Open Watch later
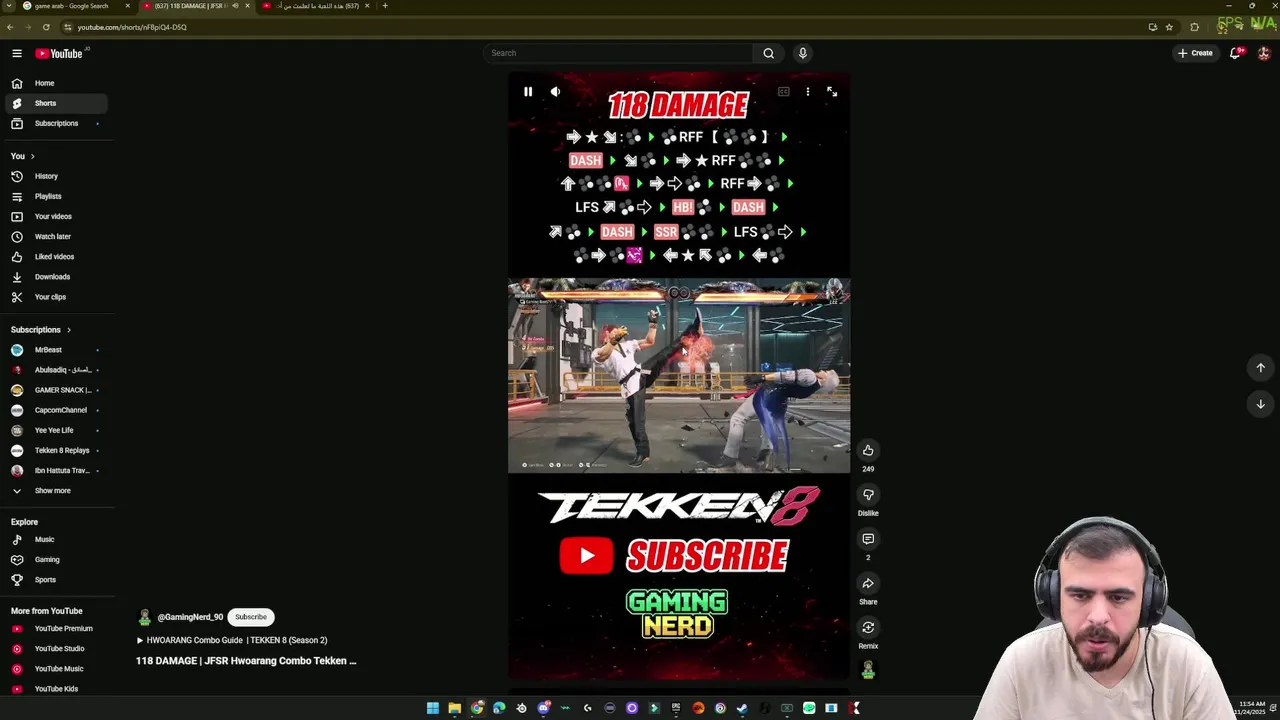This screenshot has height=720, width=1280. (55, 236)
